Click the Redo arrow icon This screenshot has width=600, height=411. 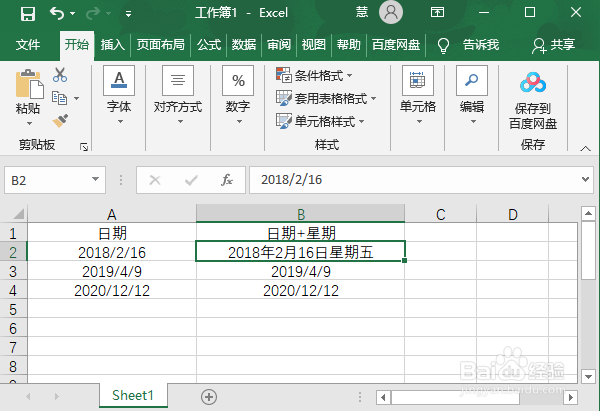tap(93, 13)
